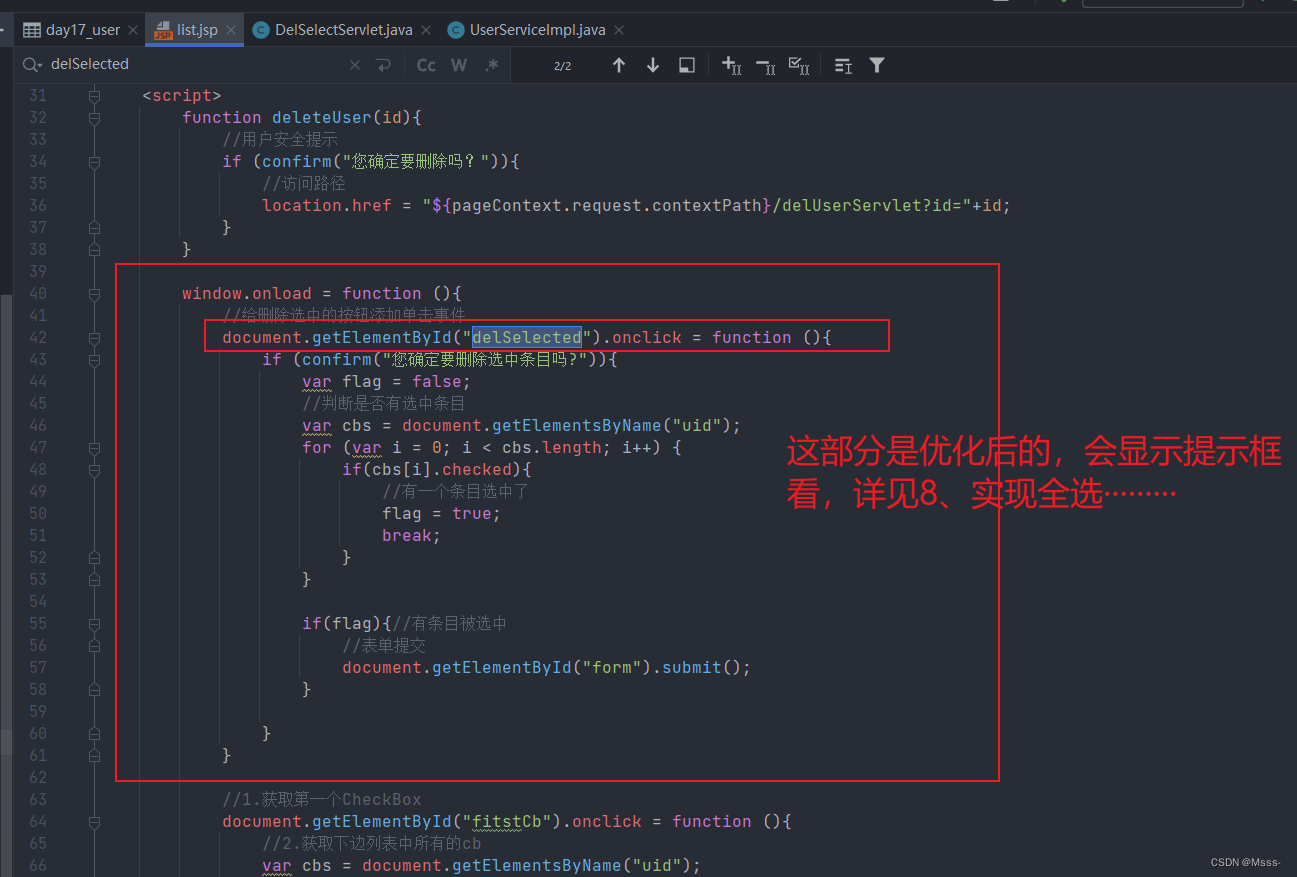Click line number 42 in gutter
Screen dimensions: 1297x877
tap(37, 338)
